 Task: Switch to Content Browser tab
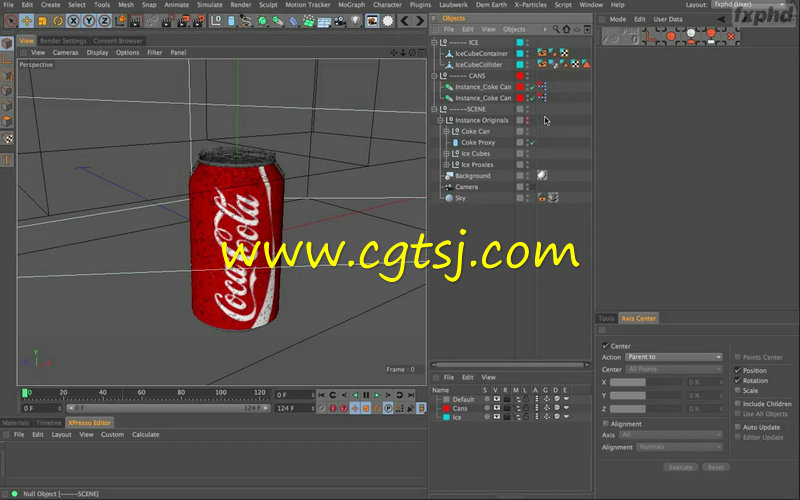pos(117,41)
